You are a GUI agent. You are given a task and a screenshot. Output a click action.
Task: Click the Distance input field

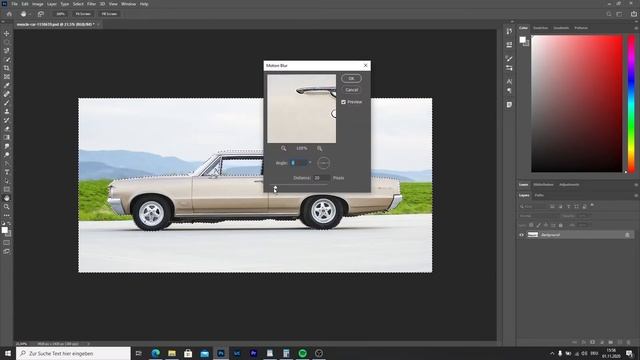tap(321, 178)
